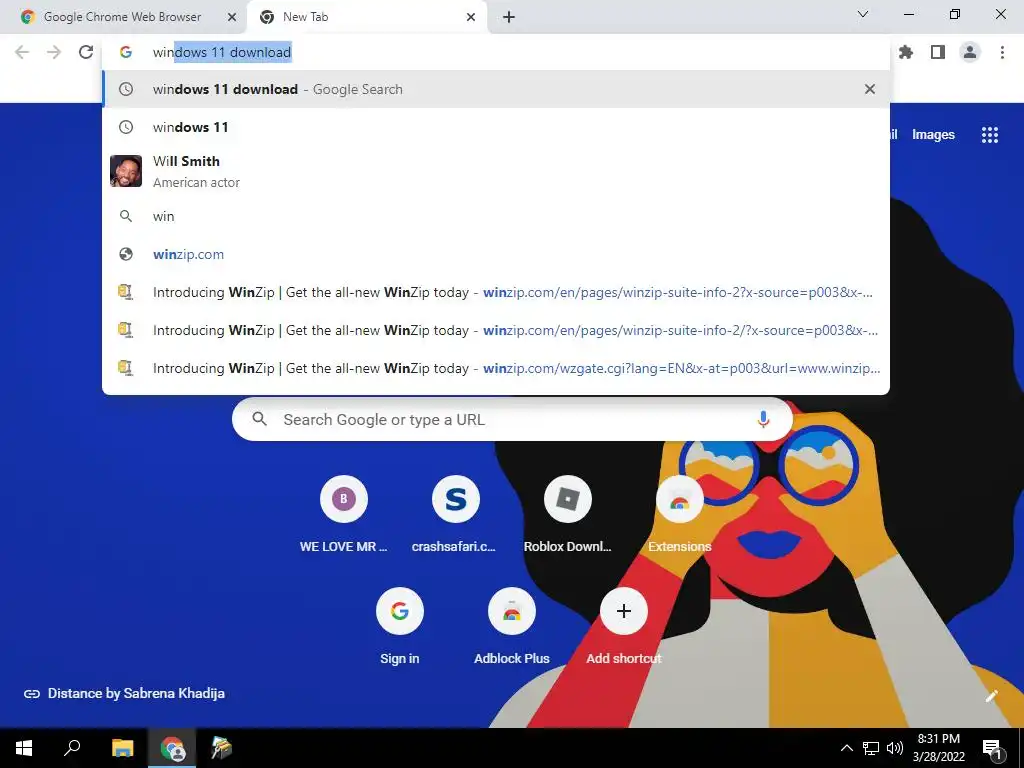Open the Sign in Google shortcut
The image size is (1024, 768).
tap(400, 628)
